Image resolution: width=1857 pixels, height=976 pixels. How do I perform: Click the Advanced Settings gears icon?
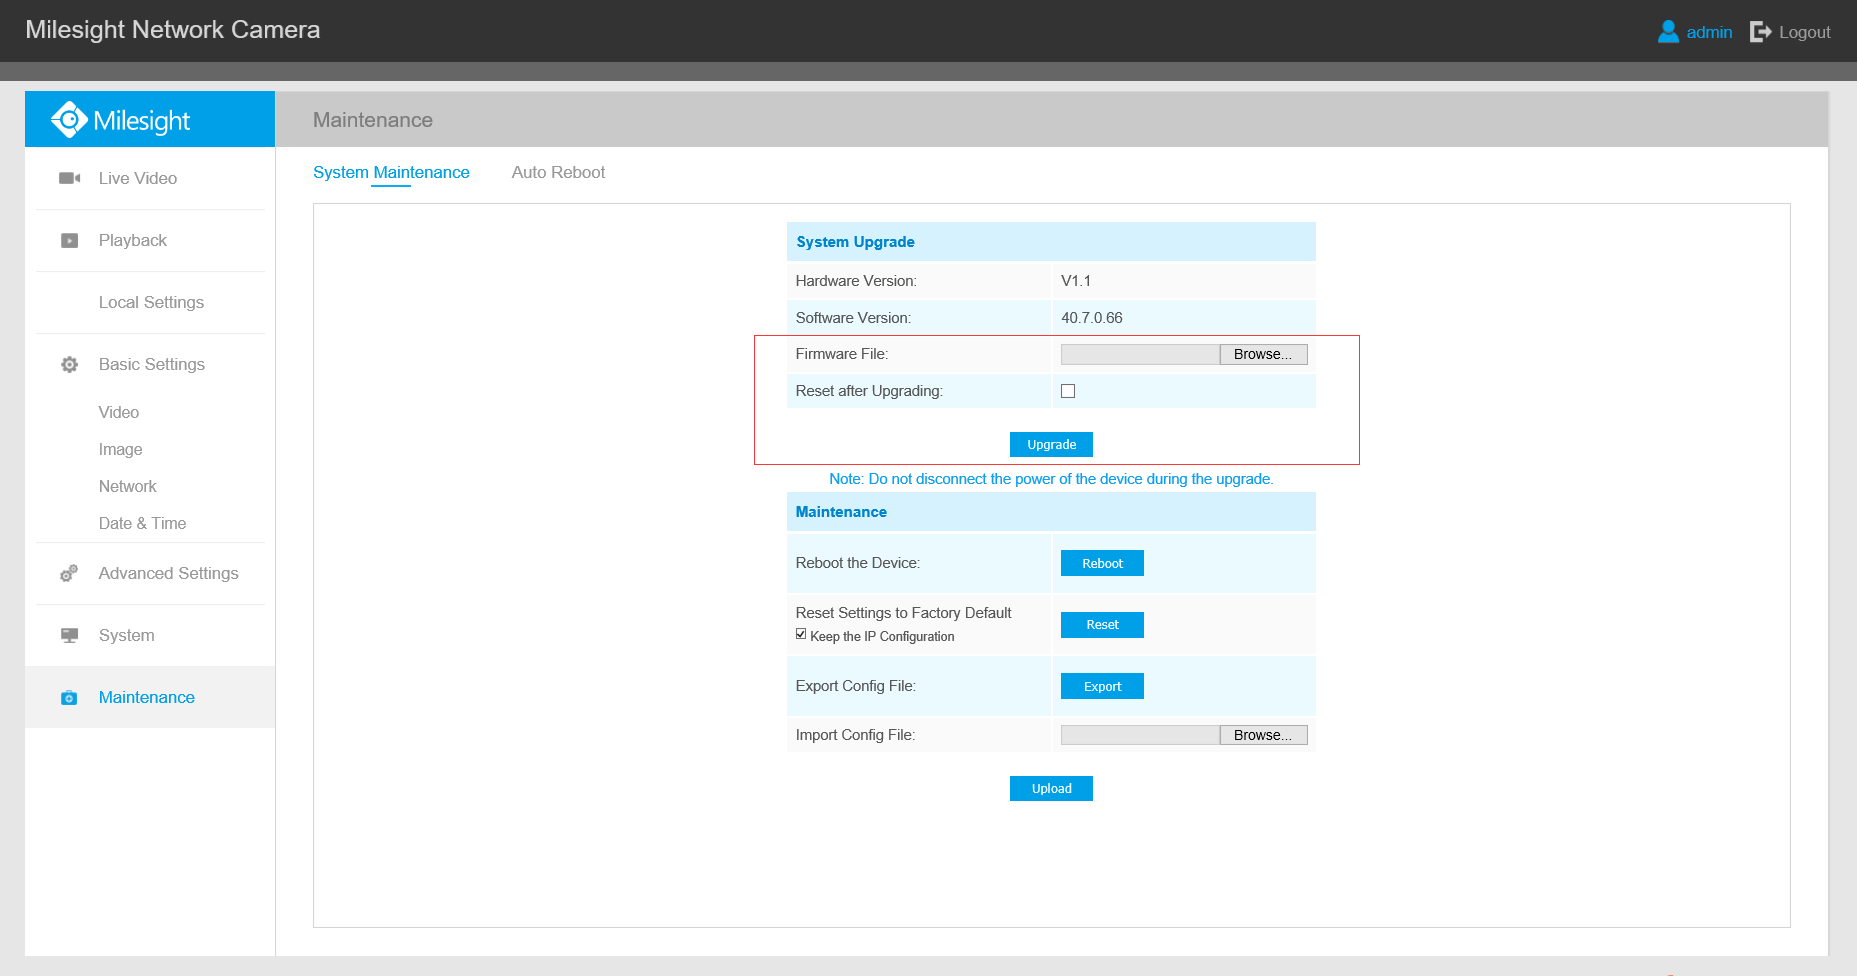pos(69,574)
